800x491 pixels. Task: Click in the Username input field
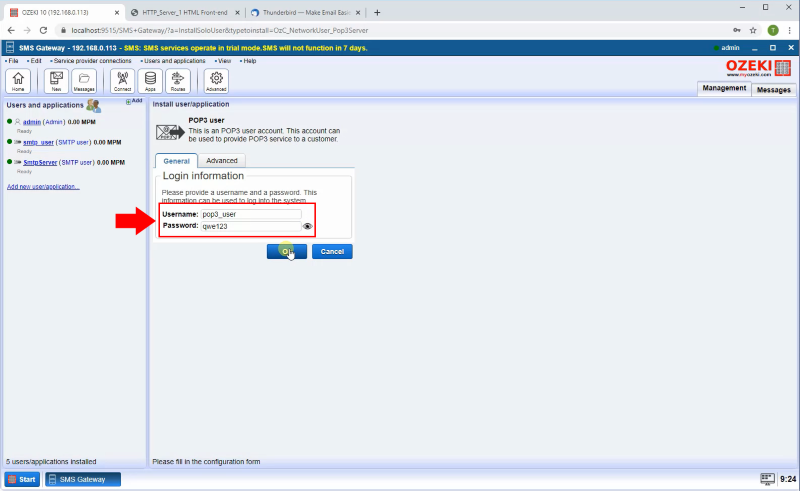click(x=251, y=214)
